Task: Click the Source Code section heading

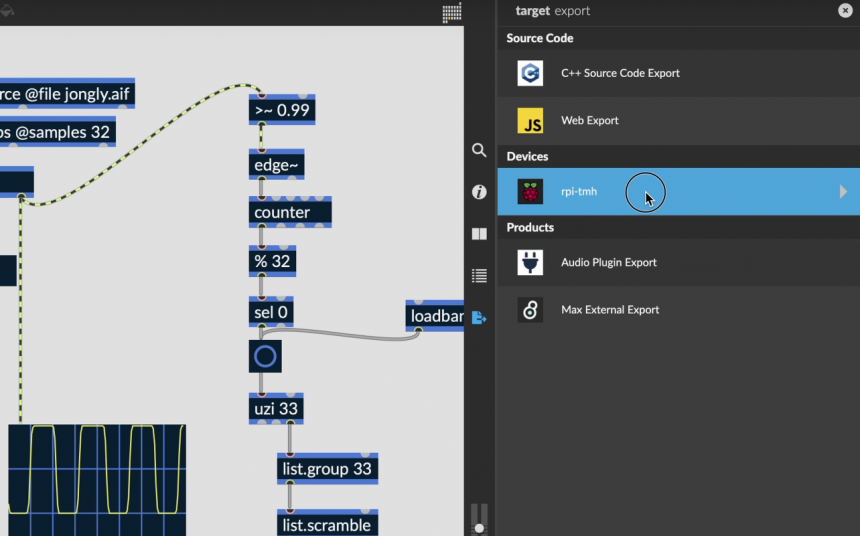Action: [540, 38]
